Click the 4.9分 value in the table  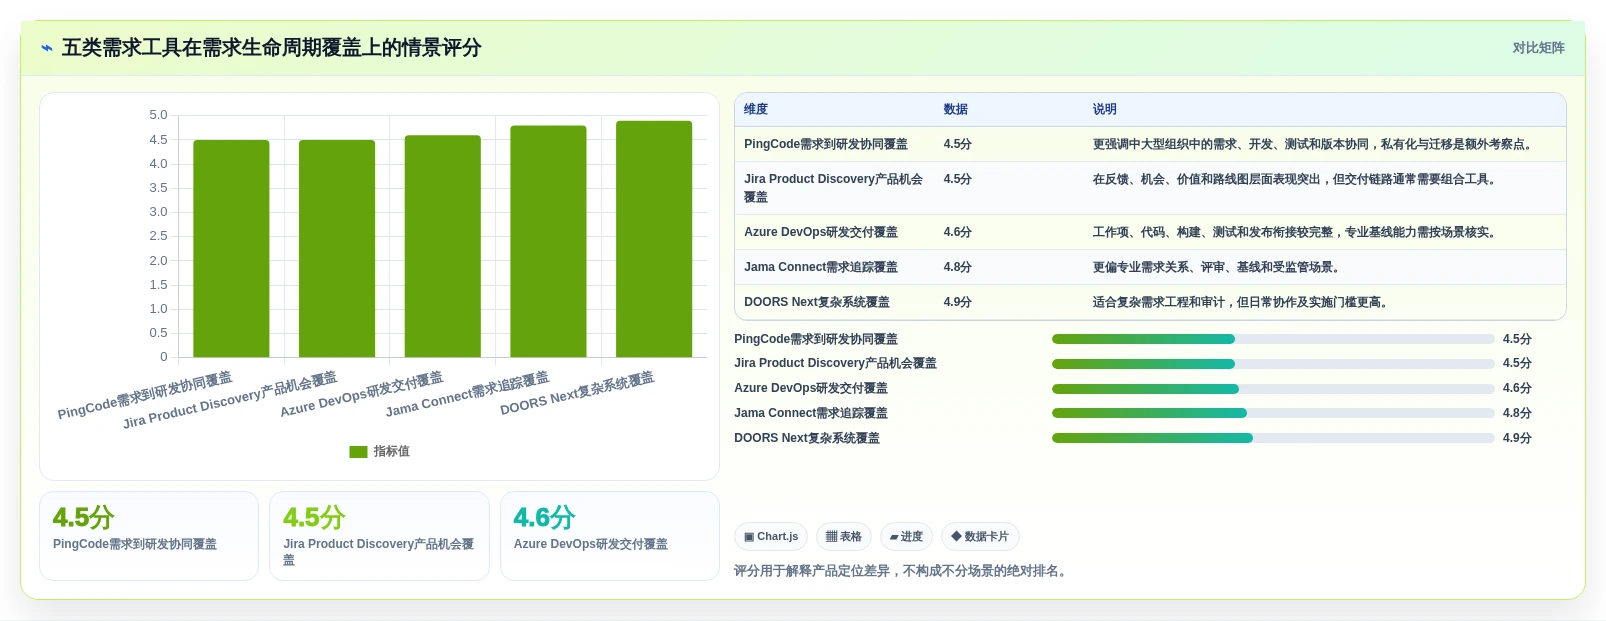958,303
